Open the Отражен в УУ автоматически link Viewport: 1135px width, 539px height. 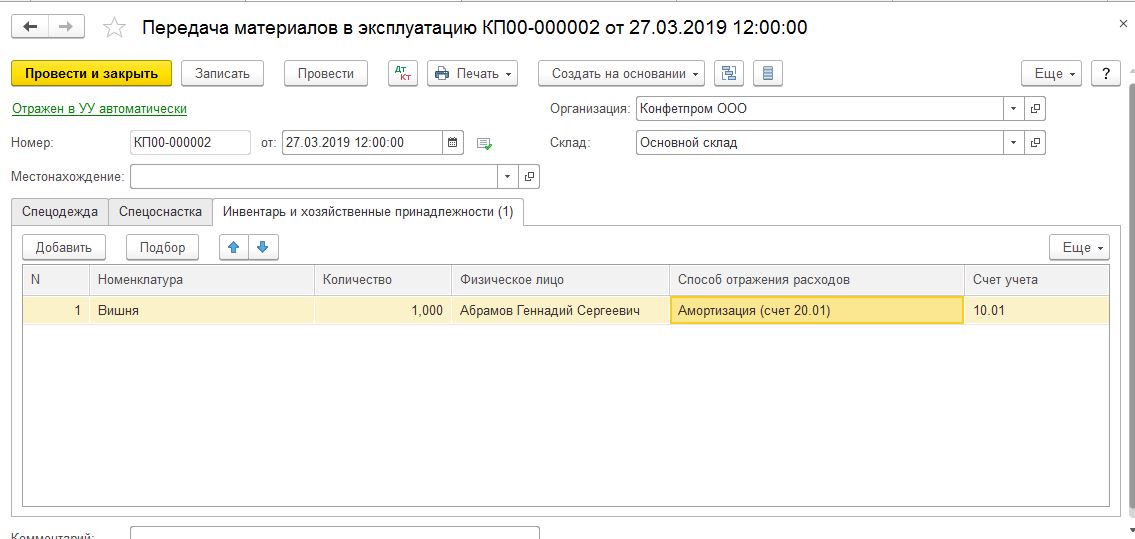coord(99,108)
